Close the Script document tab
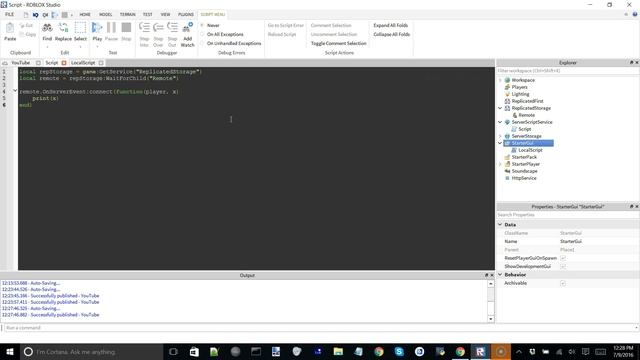 pyautogui.click(x=64, y=63)
